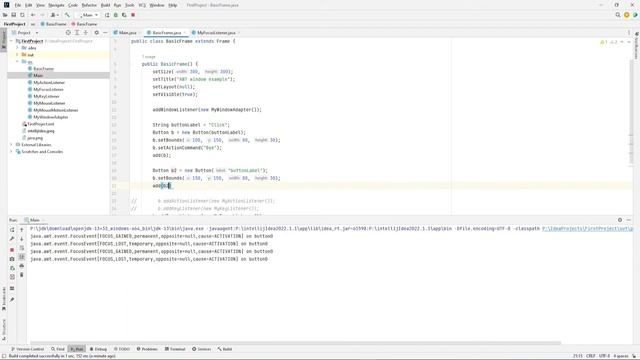Collapse all icon in Project panel header

(86, 33)
